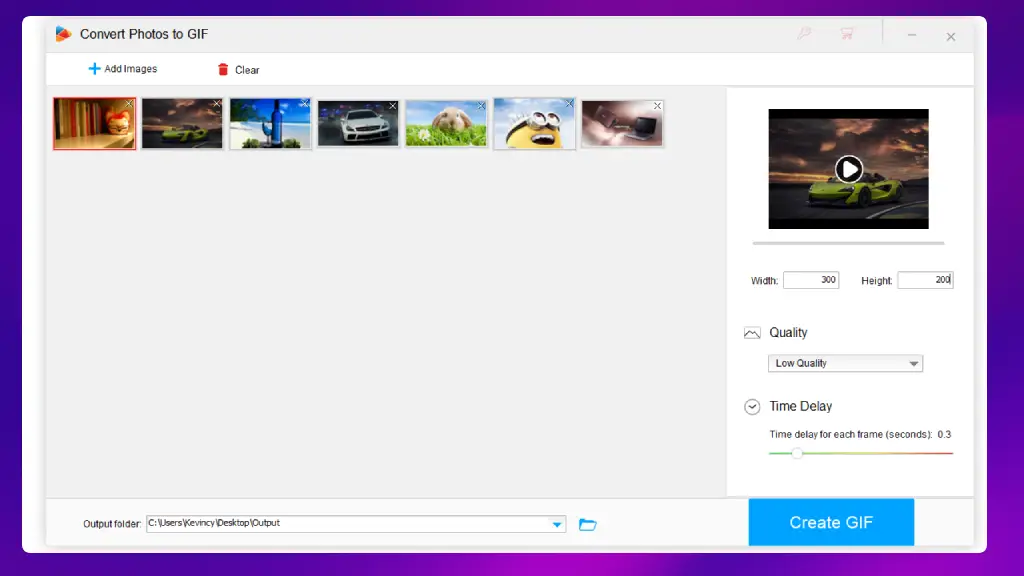Minimize the Convert Photos to GIF window
This screenshot has width=1024, height=576.
click(x=912, y=36)
